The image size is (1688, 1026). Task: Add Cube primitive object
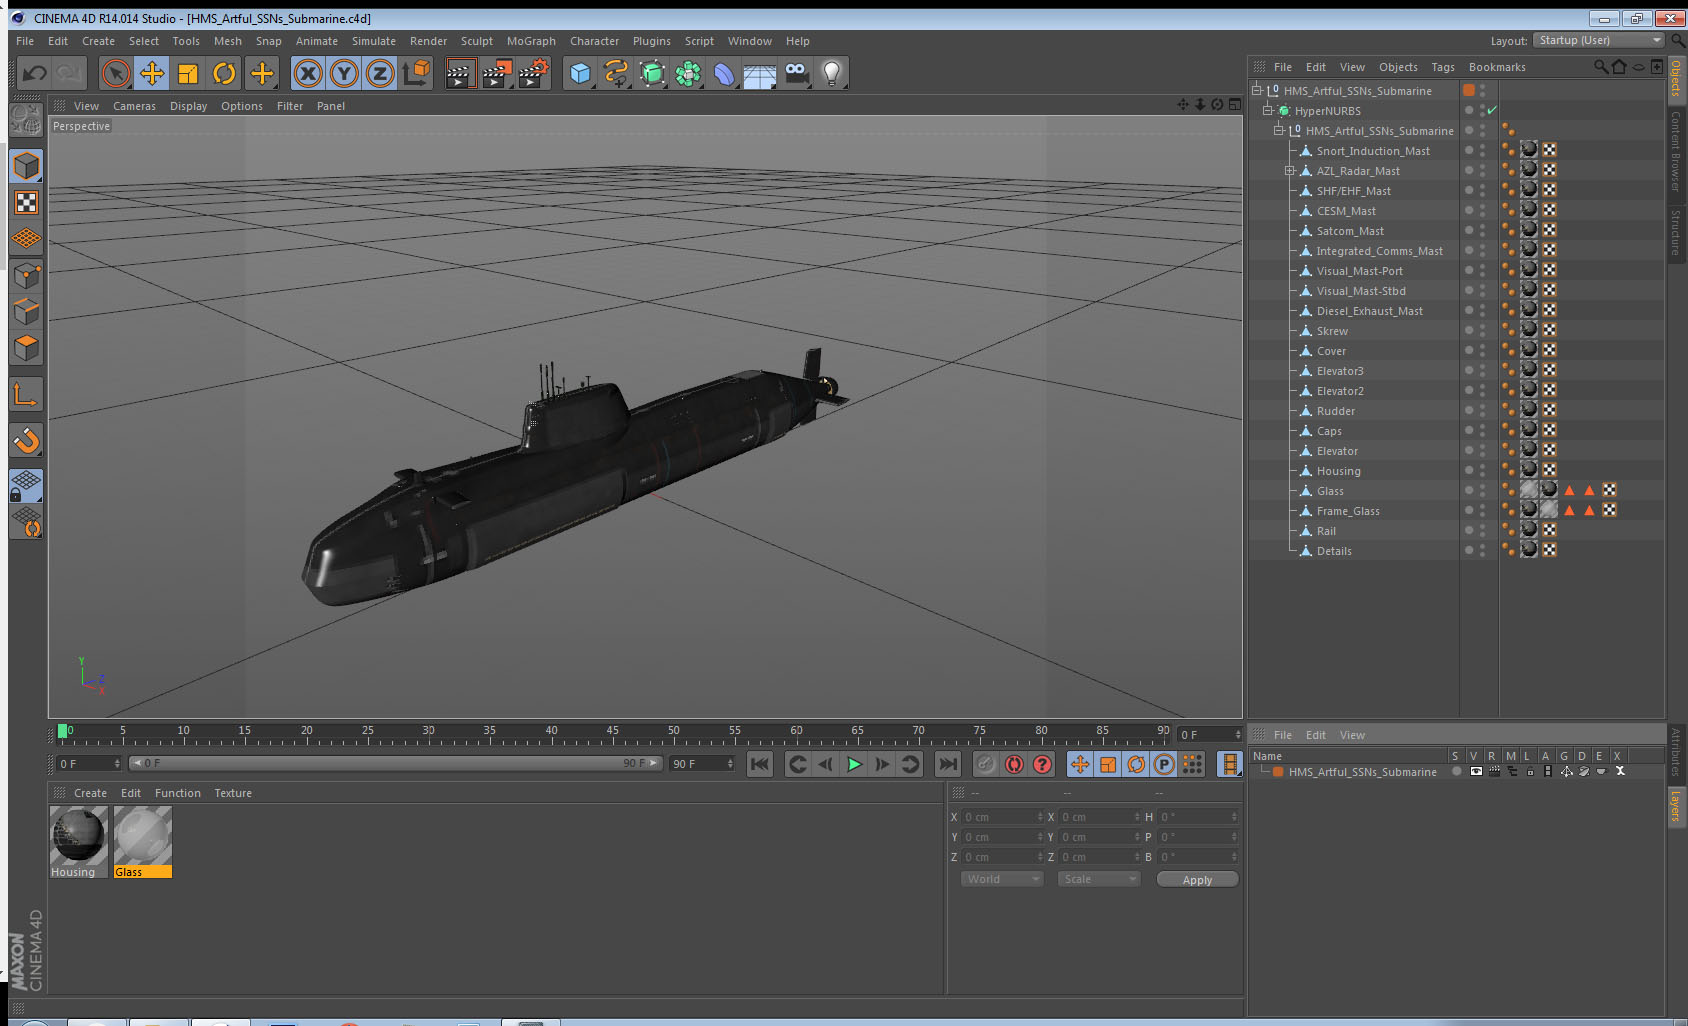click(x=580, y=73)
